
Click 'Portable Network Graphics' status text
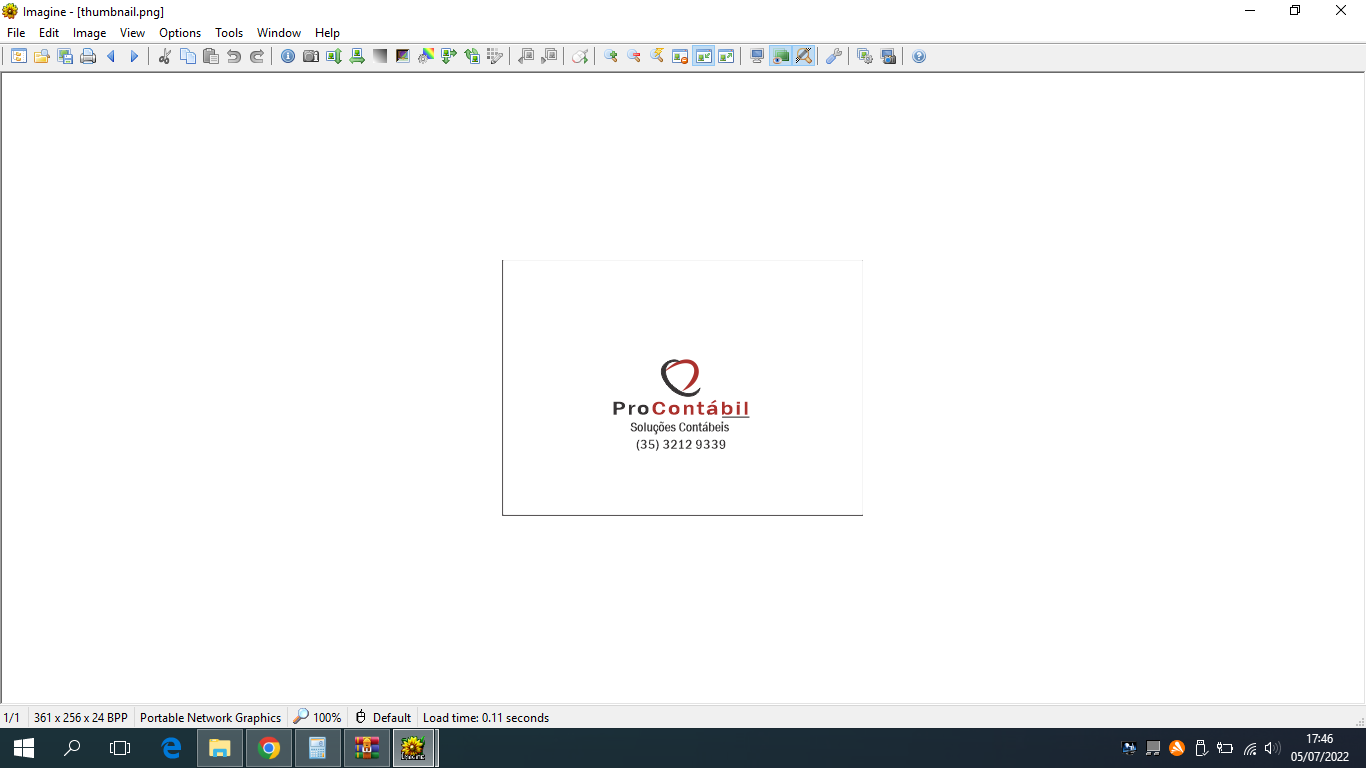[211, 717]
